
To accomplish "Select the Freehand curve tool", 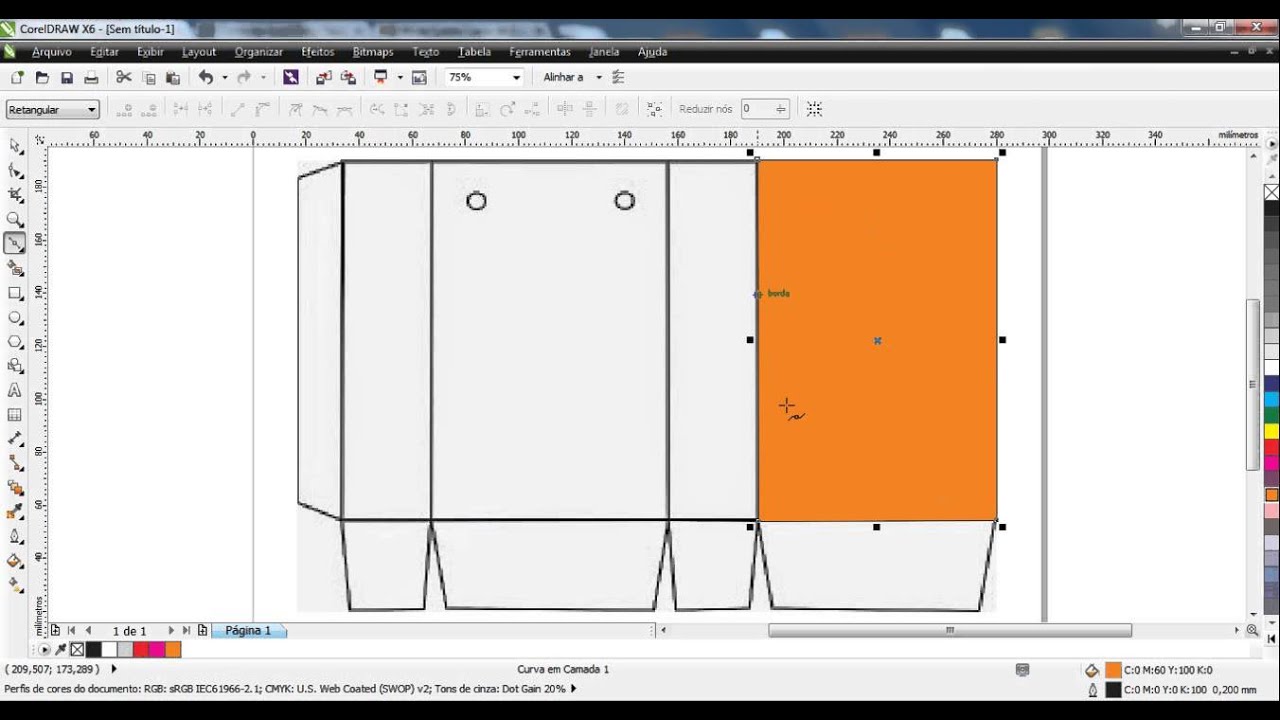I will [15, 243].
